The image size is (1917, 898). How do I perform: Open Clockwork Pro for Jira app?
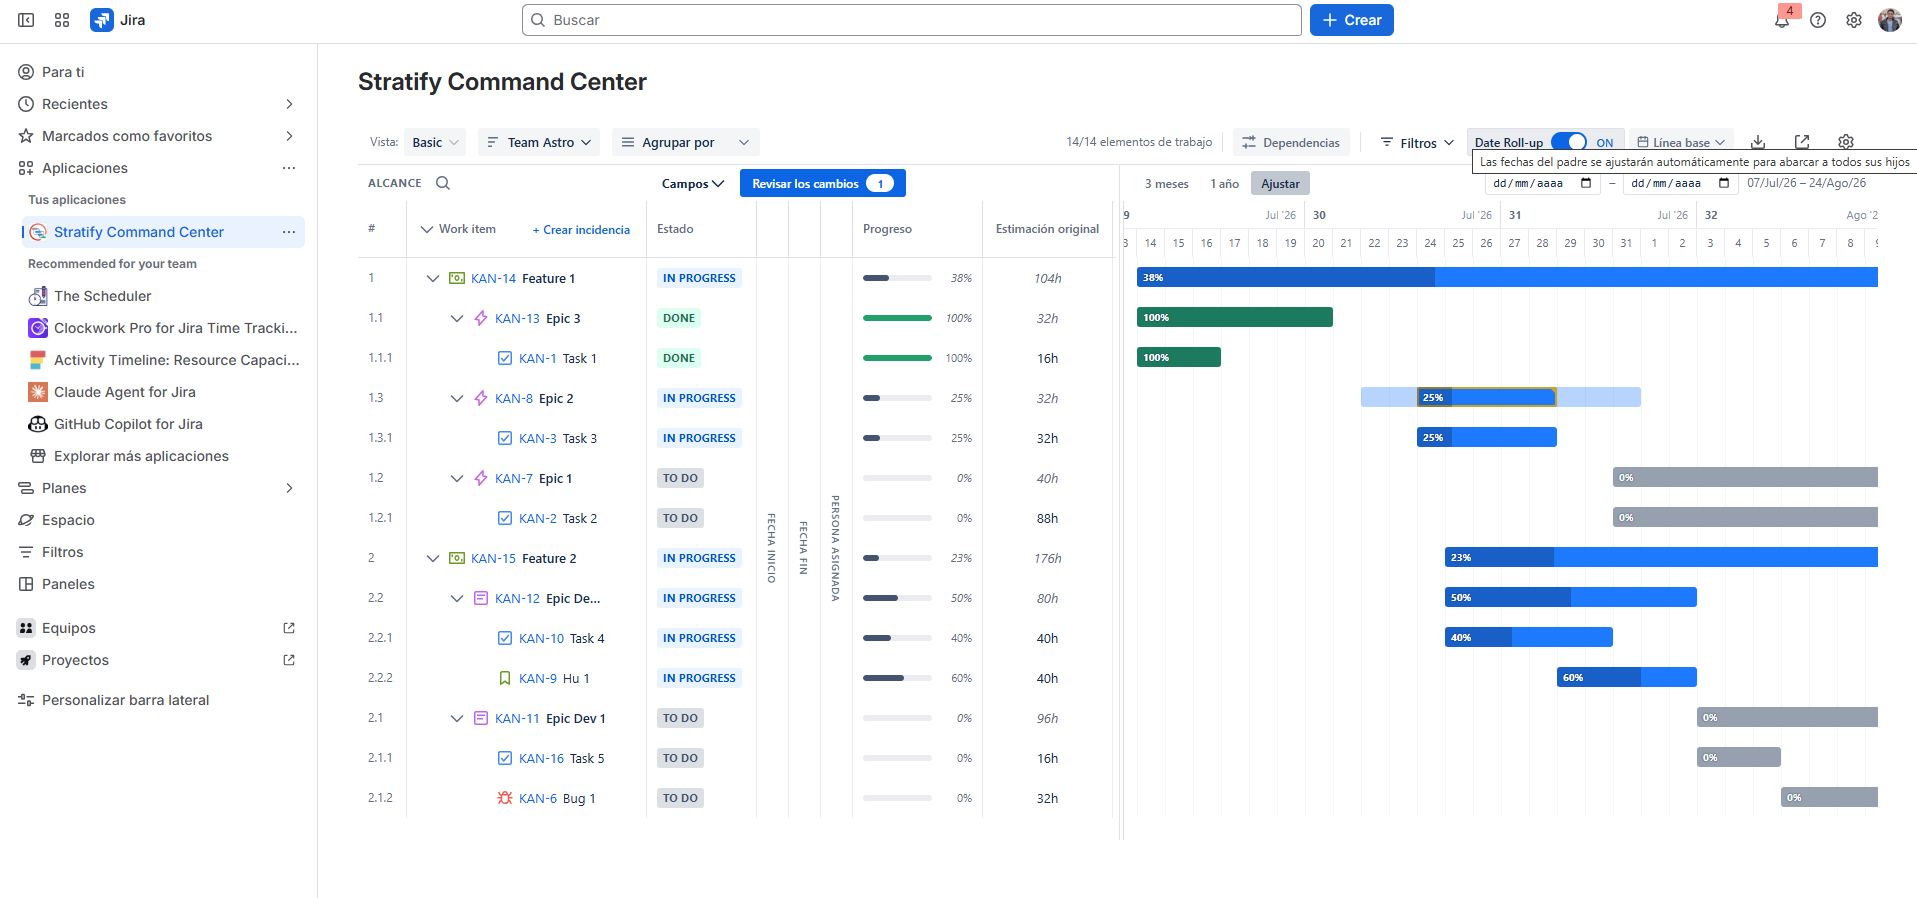[162, 328]
